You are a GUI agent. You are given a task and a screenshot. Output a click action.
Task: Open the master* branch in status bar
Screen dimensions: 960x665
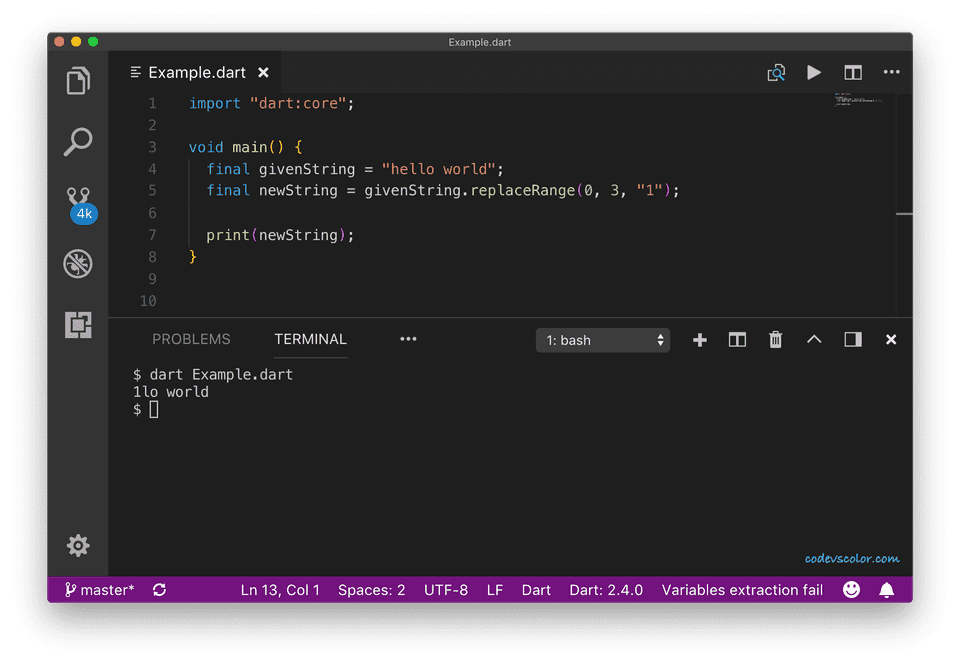point(99,590)
